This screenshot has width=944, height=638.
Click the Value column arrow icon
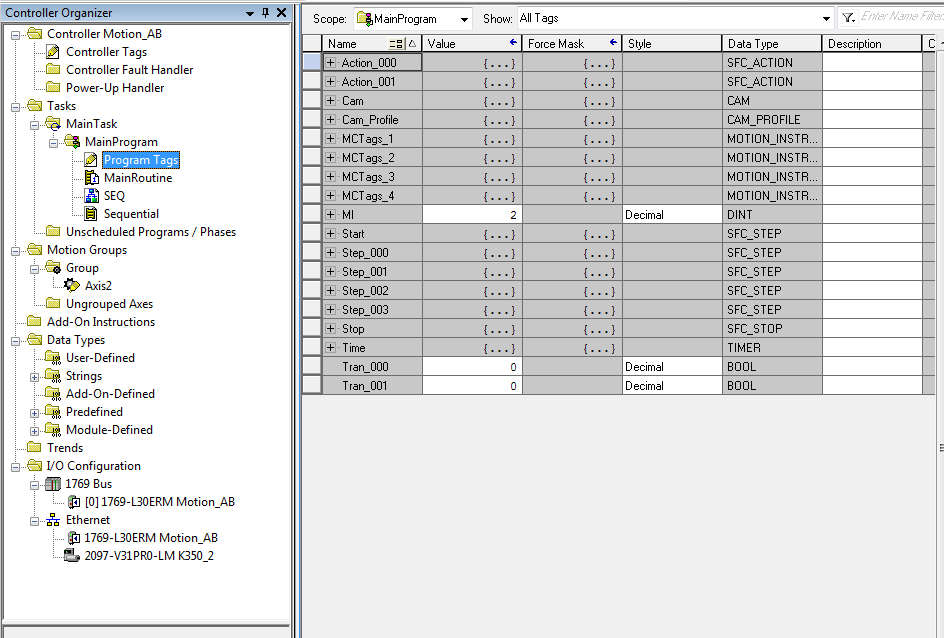click(513, 43)
